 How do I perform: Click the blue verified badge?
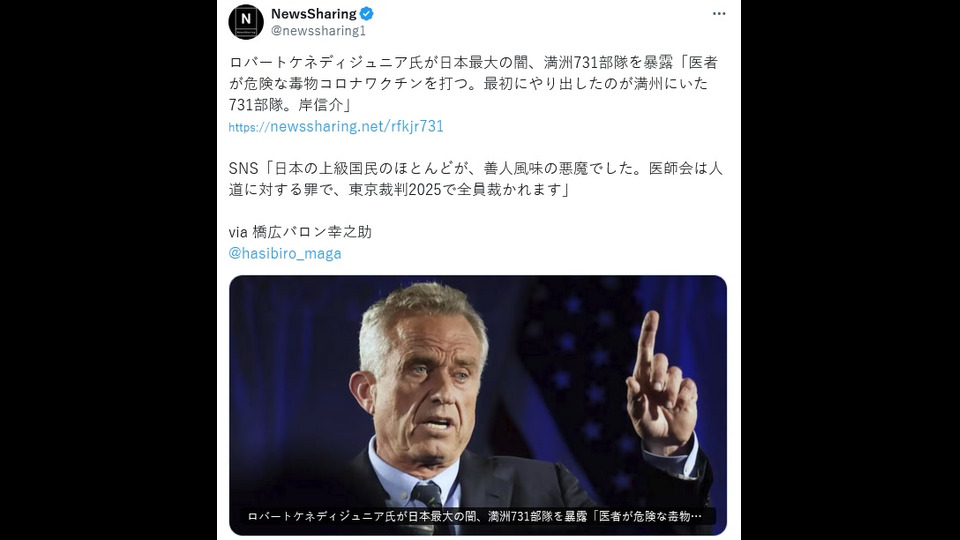click(367, 13)
